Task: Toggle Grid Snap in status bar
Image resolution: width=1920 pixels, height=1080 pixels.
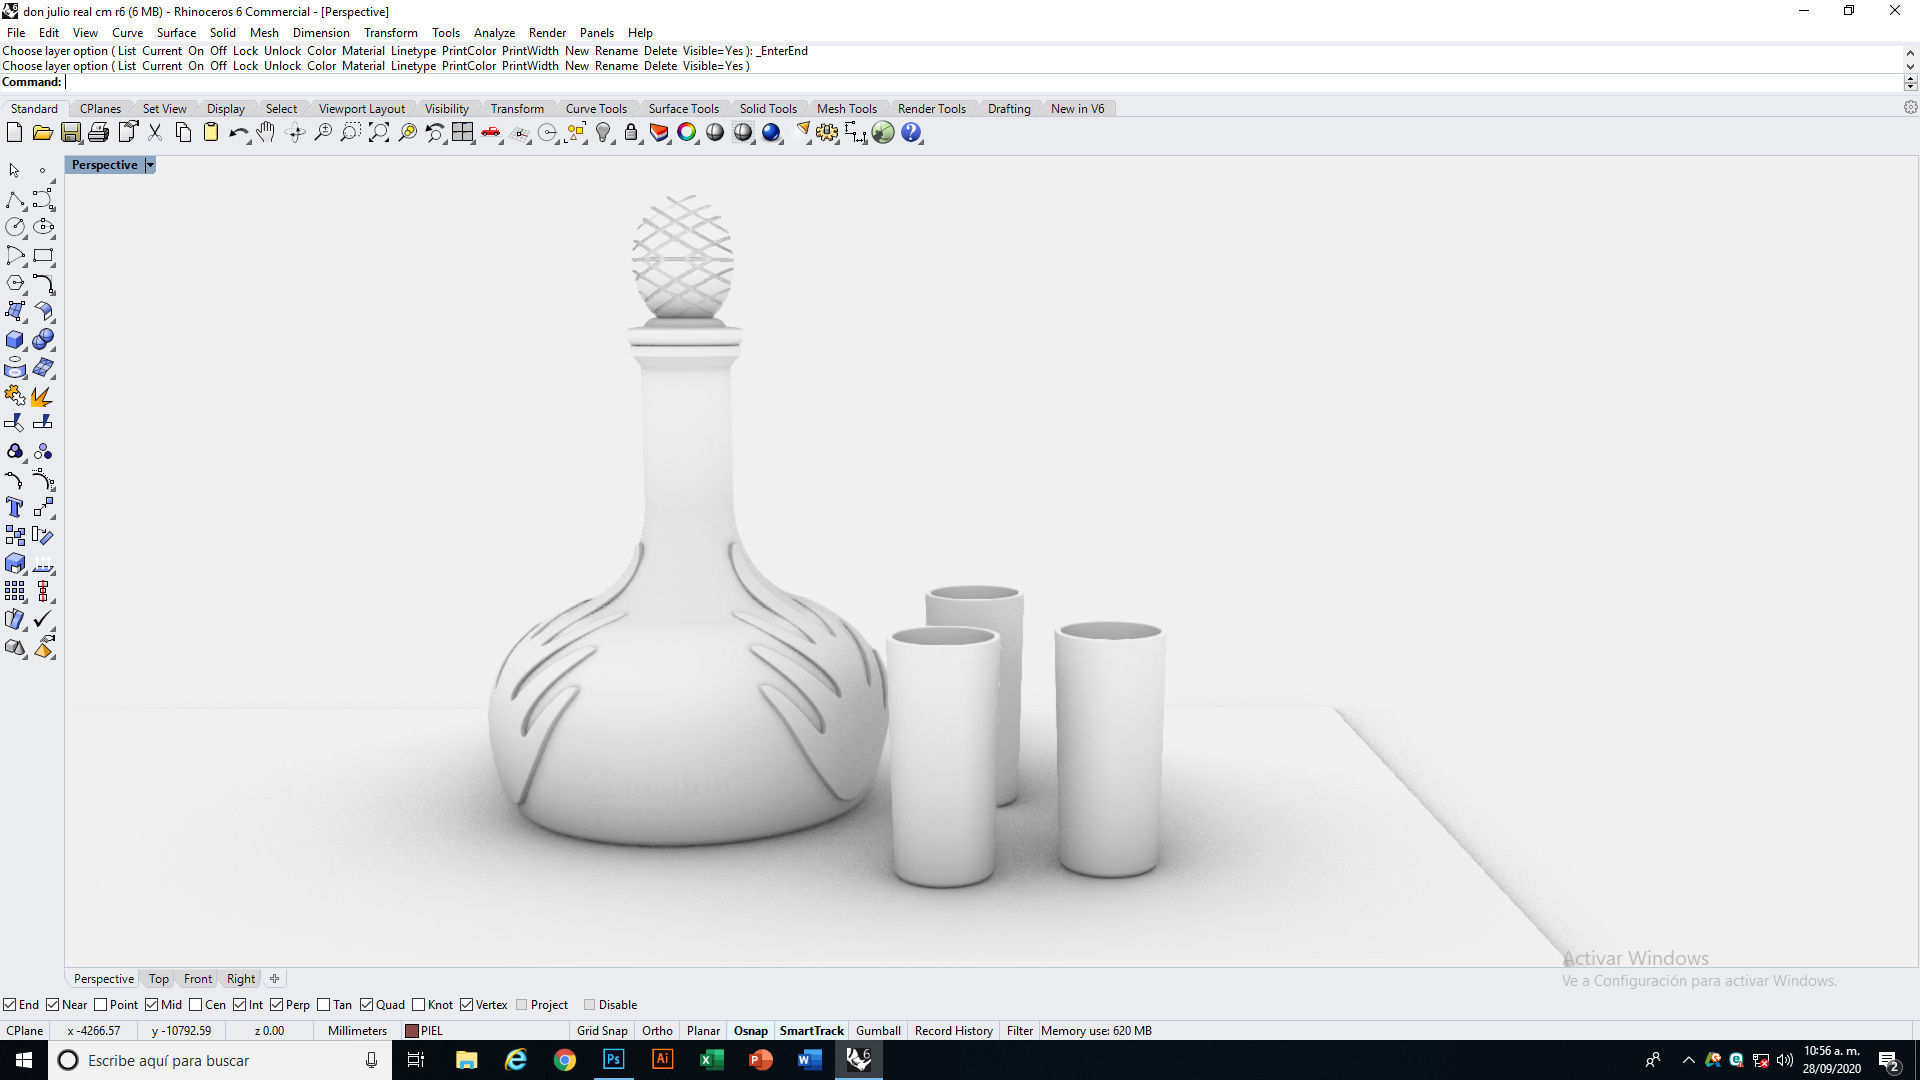Action: pyautogui.click(x=602, y=1030)
